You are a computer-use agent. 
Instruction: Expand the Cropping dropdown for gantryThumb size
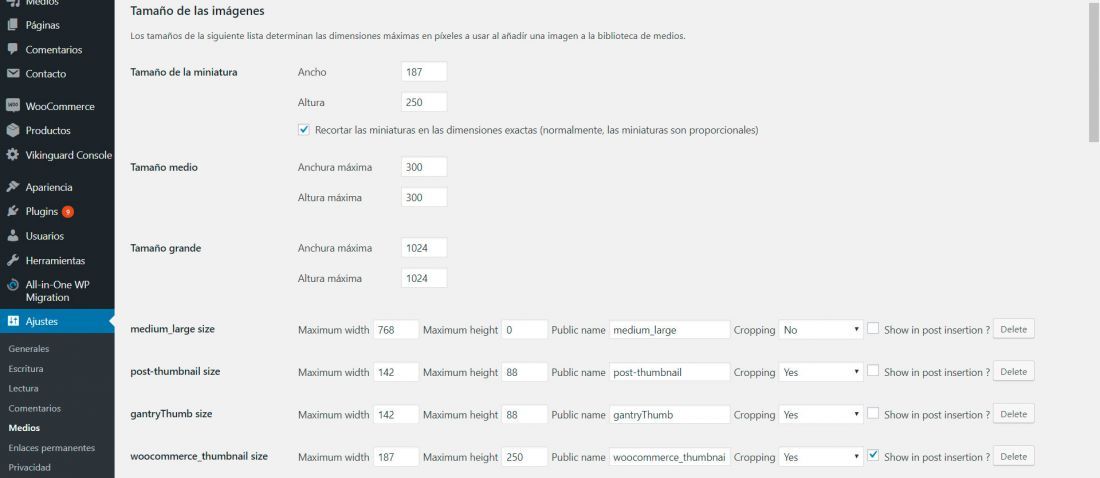tap(821, 415)
